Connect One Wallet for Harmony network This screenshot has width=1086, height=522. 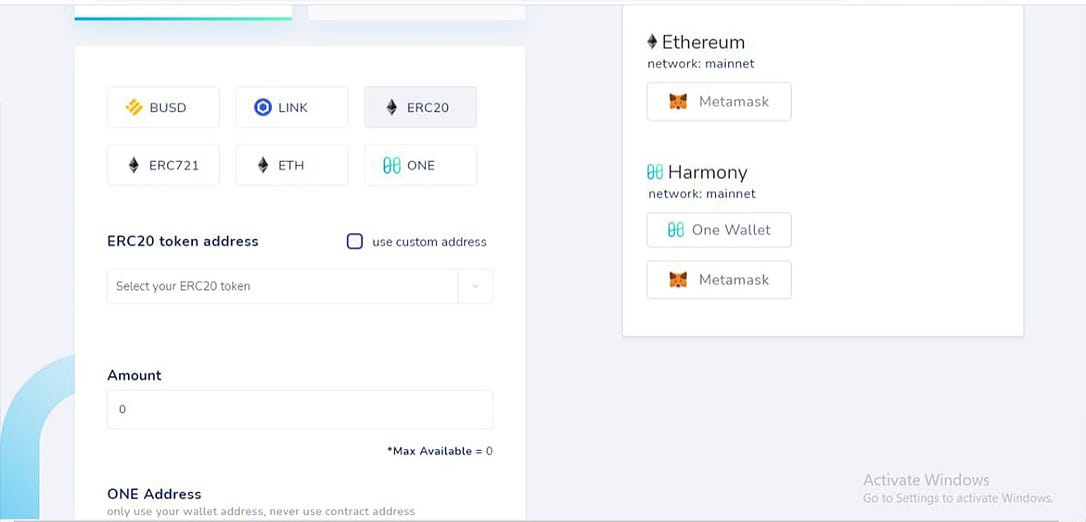pyautogui.click(x=719, y=230)
